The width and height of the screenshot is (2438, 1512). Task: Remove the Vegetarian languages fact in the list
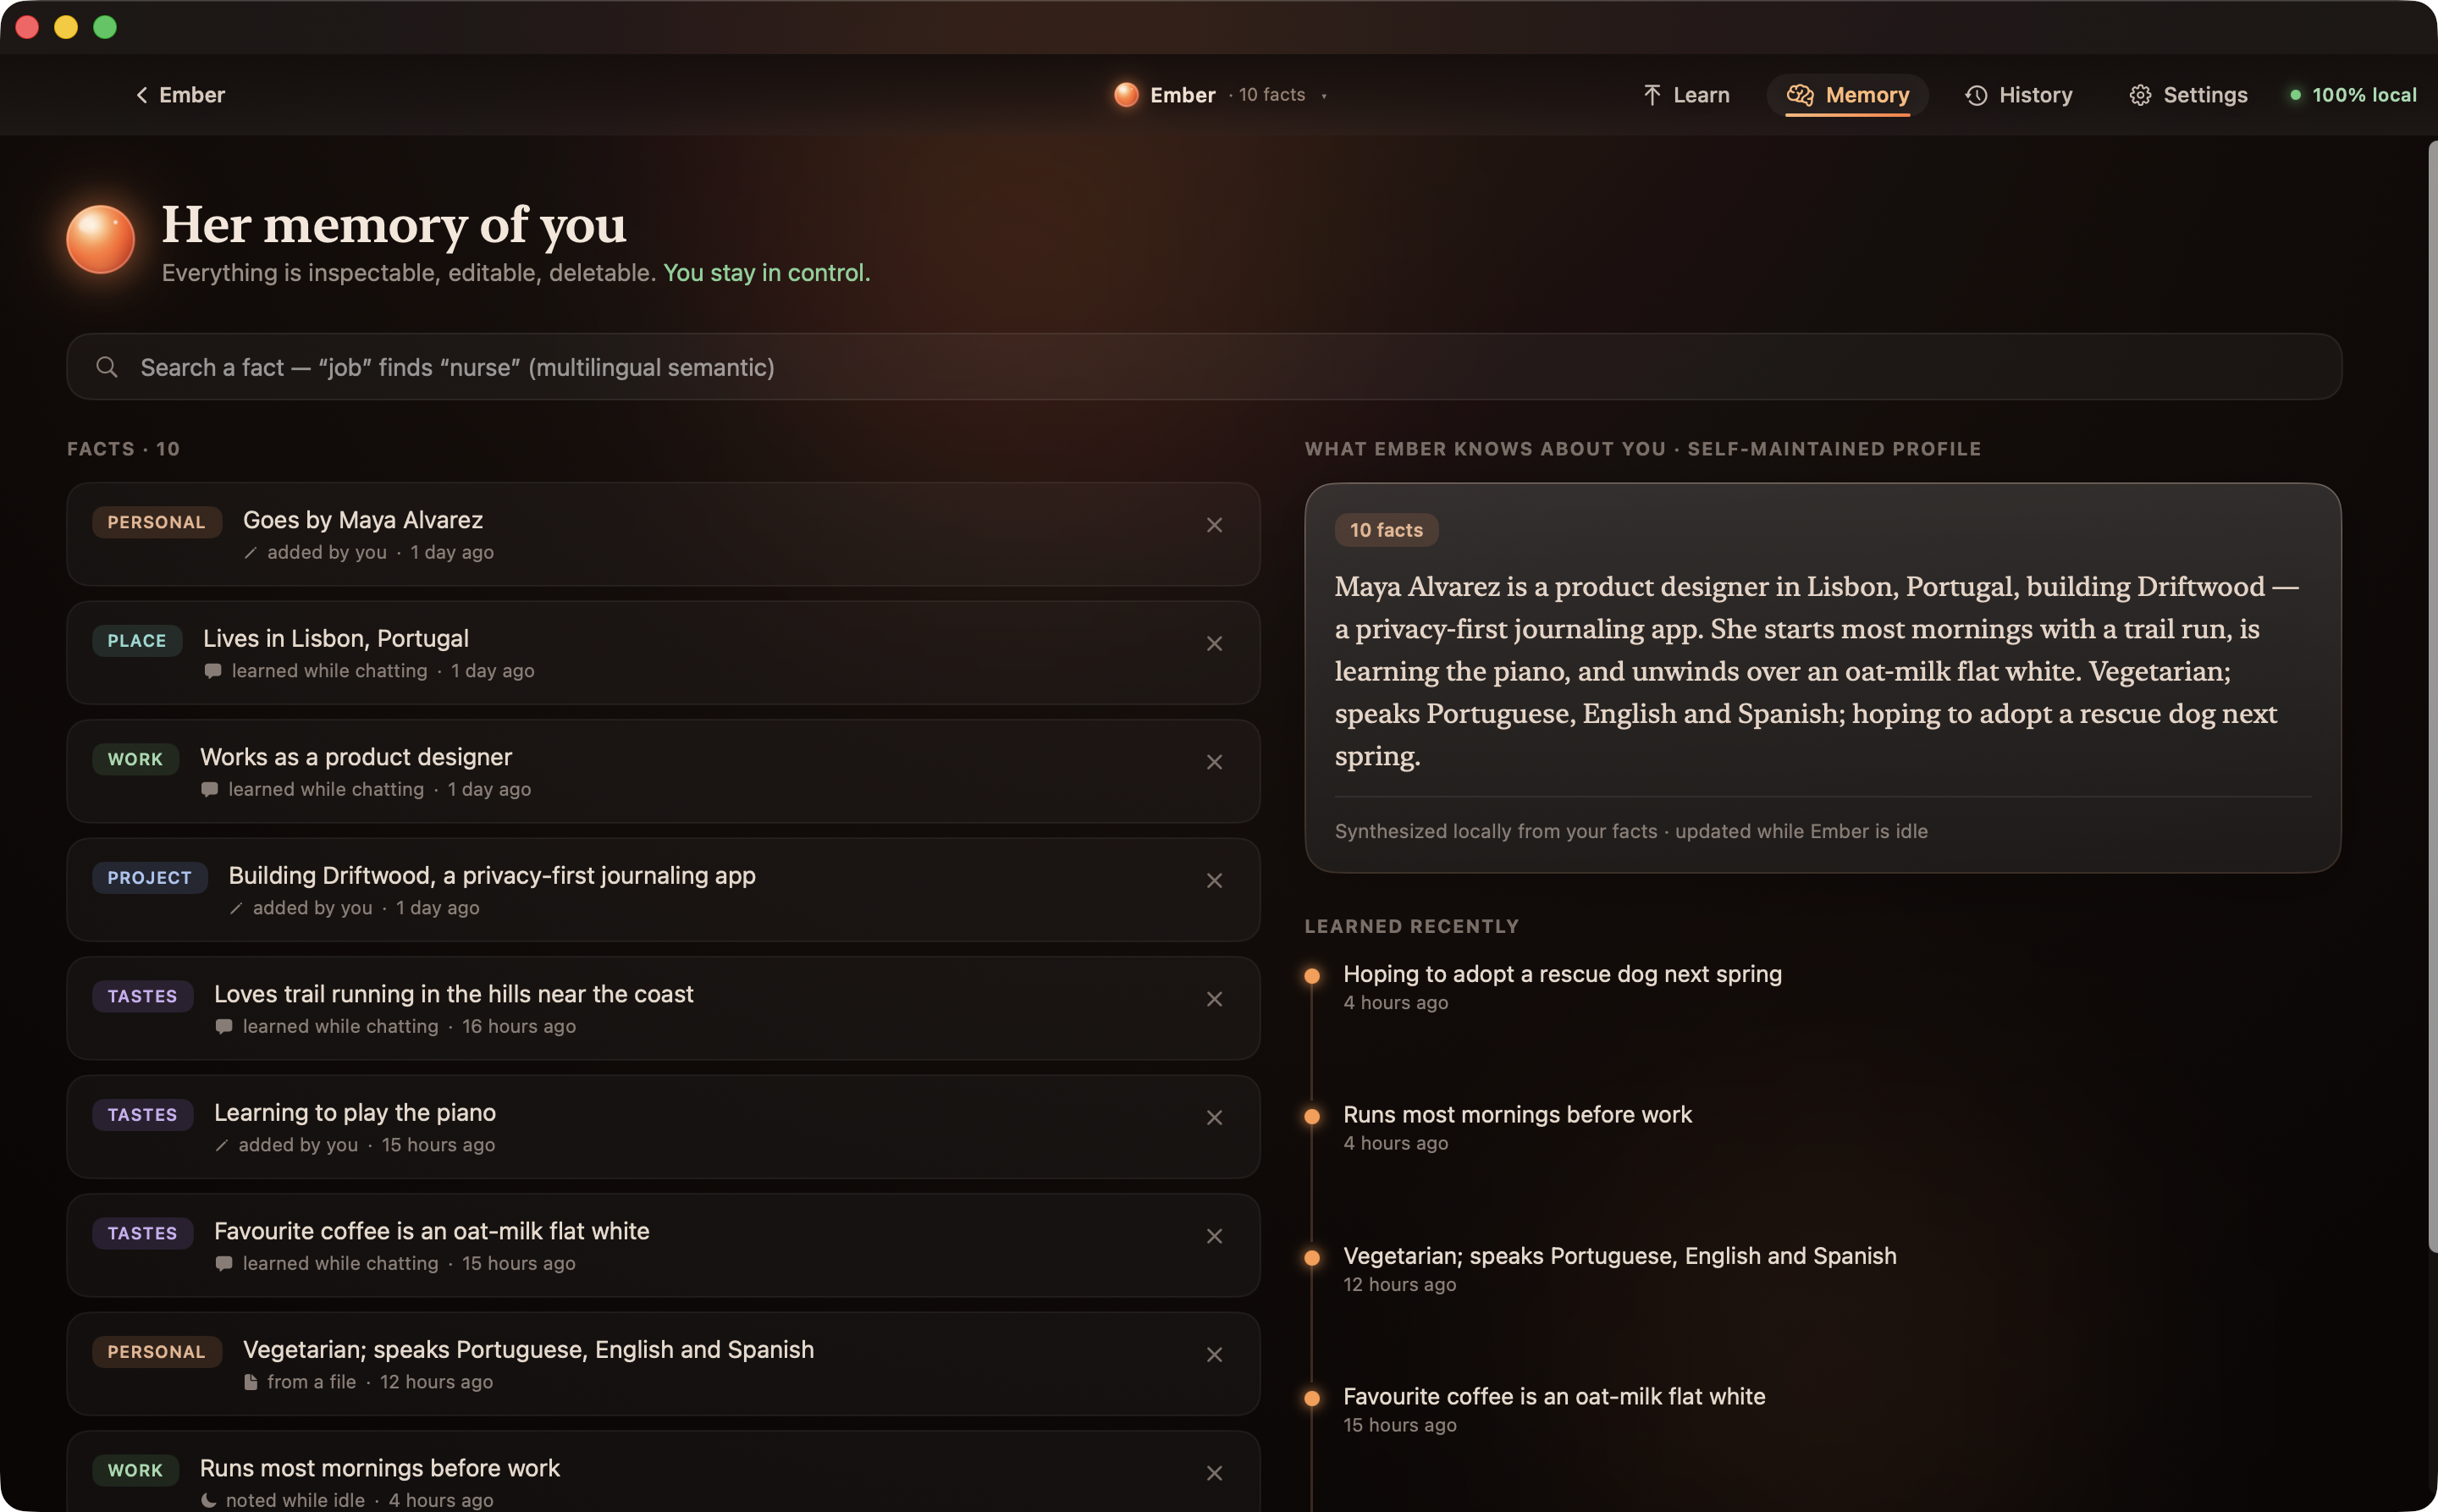click(1214, 1355)
